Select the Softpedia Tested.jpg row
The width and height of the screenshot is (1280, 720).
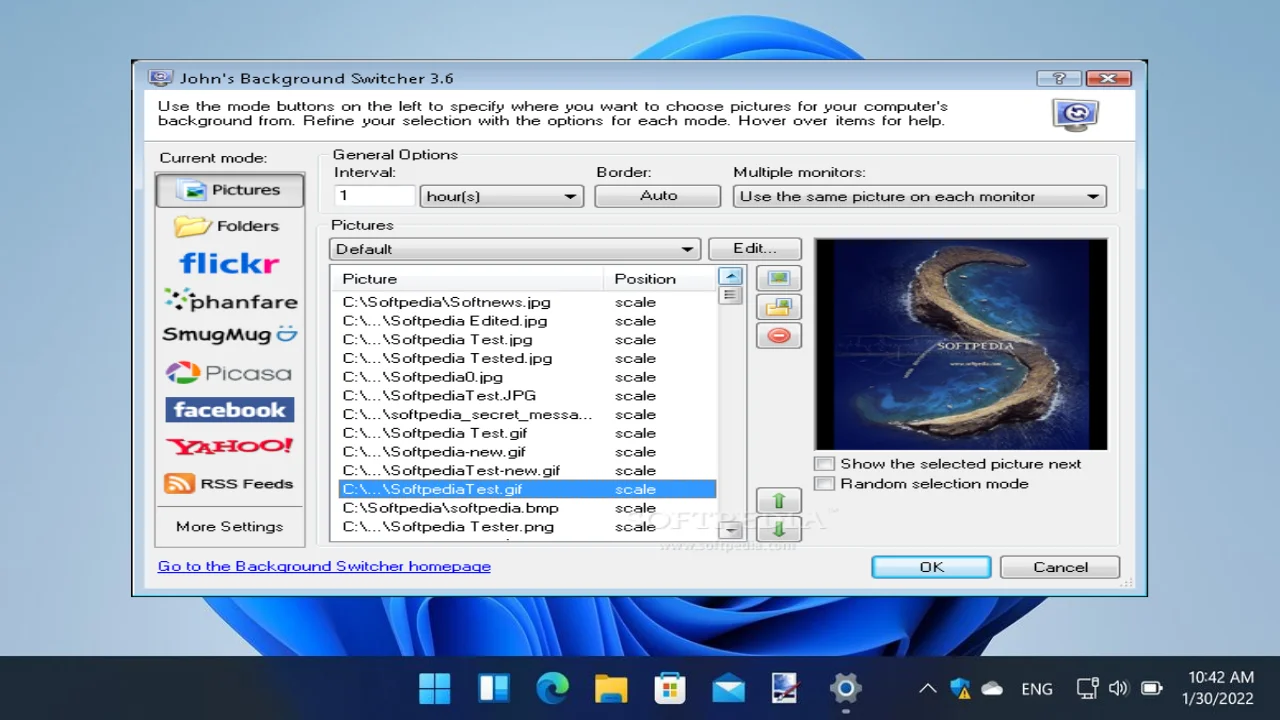(x=527, y=358)
